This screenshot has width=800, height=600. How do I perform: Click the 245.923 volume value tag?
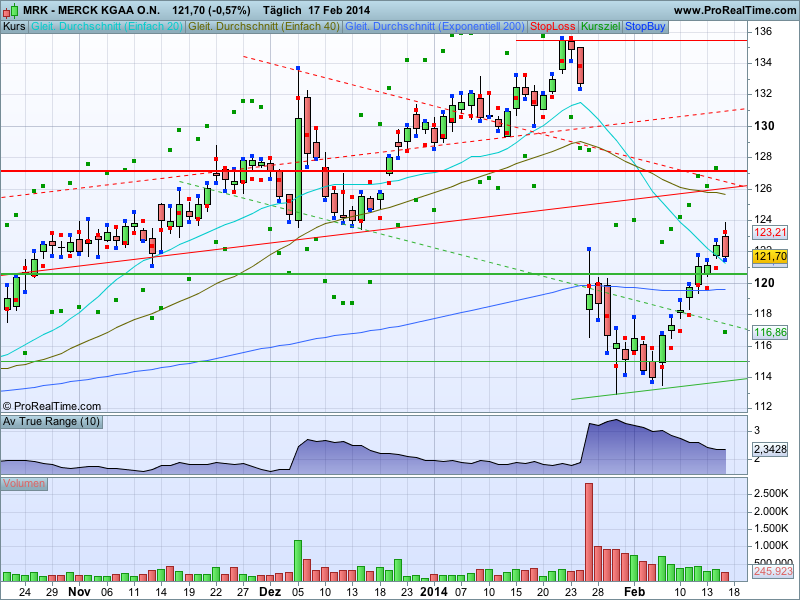pyautogui.click(x=772, y=571)
